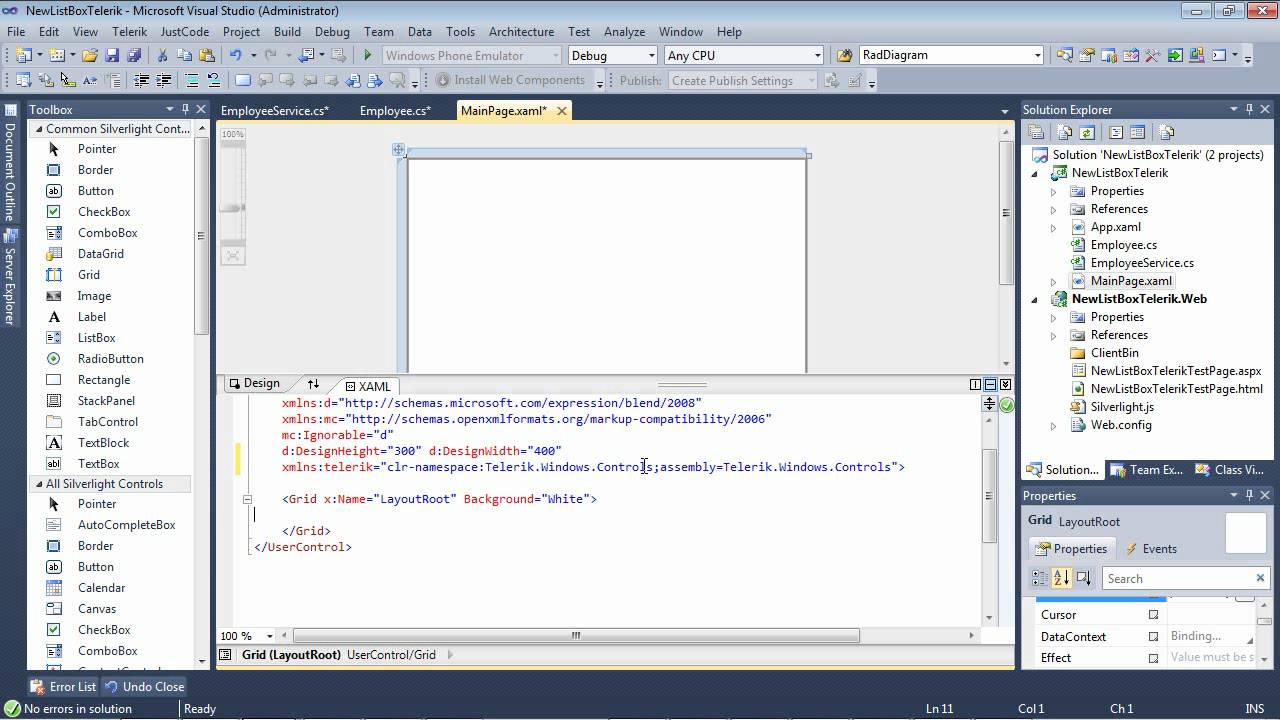
Task: Sort properties alphabetically with the A-Z icon
Action: pyautogui.click(x=1061, y=578)
